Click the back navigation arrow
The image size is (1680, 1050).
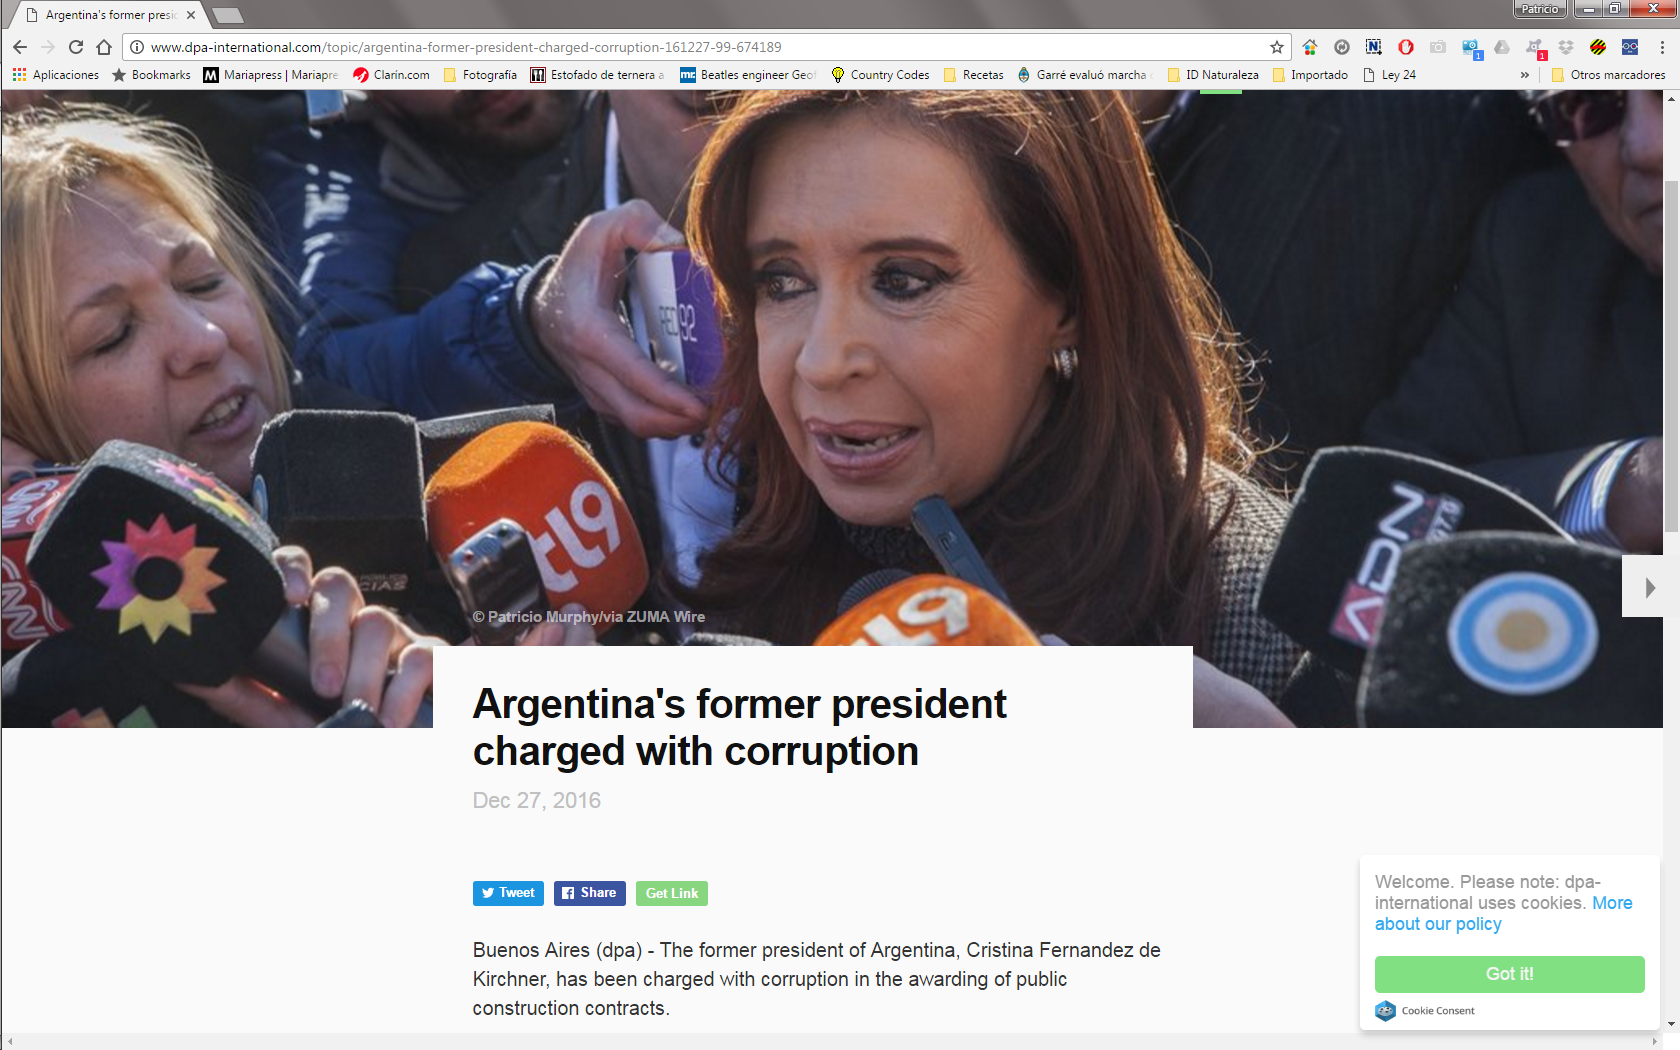[20, 47]
